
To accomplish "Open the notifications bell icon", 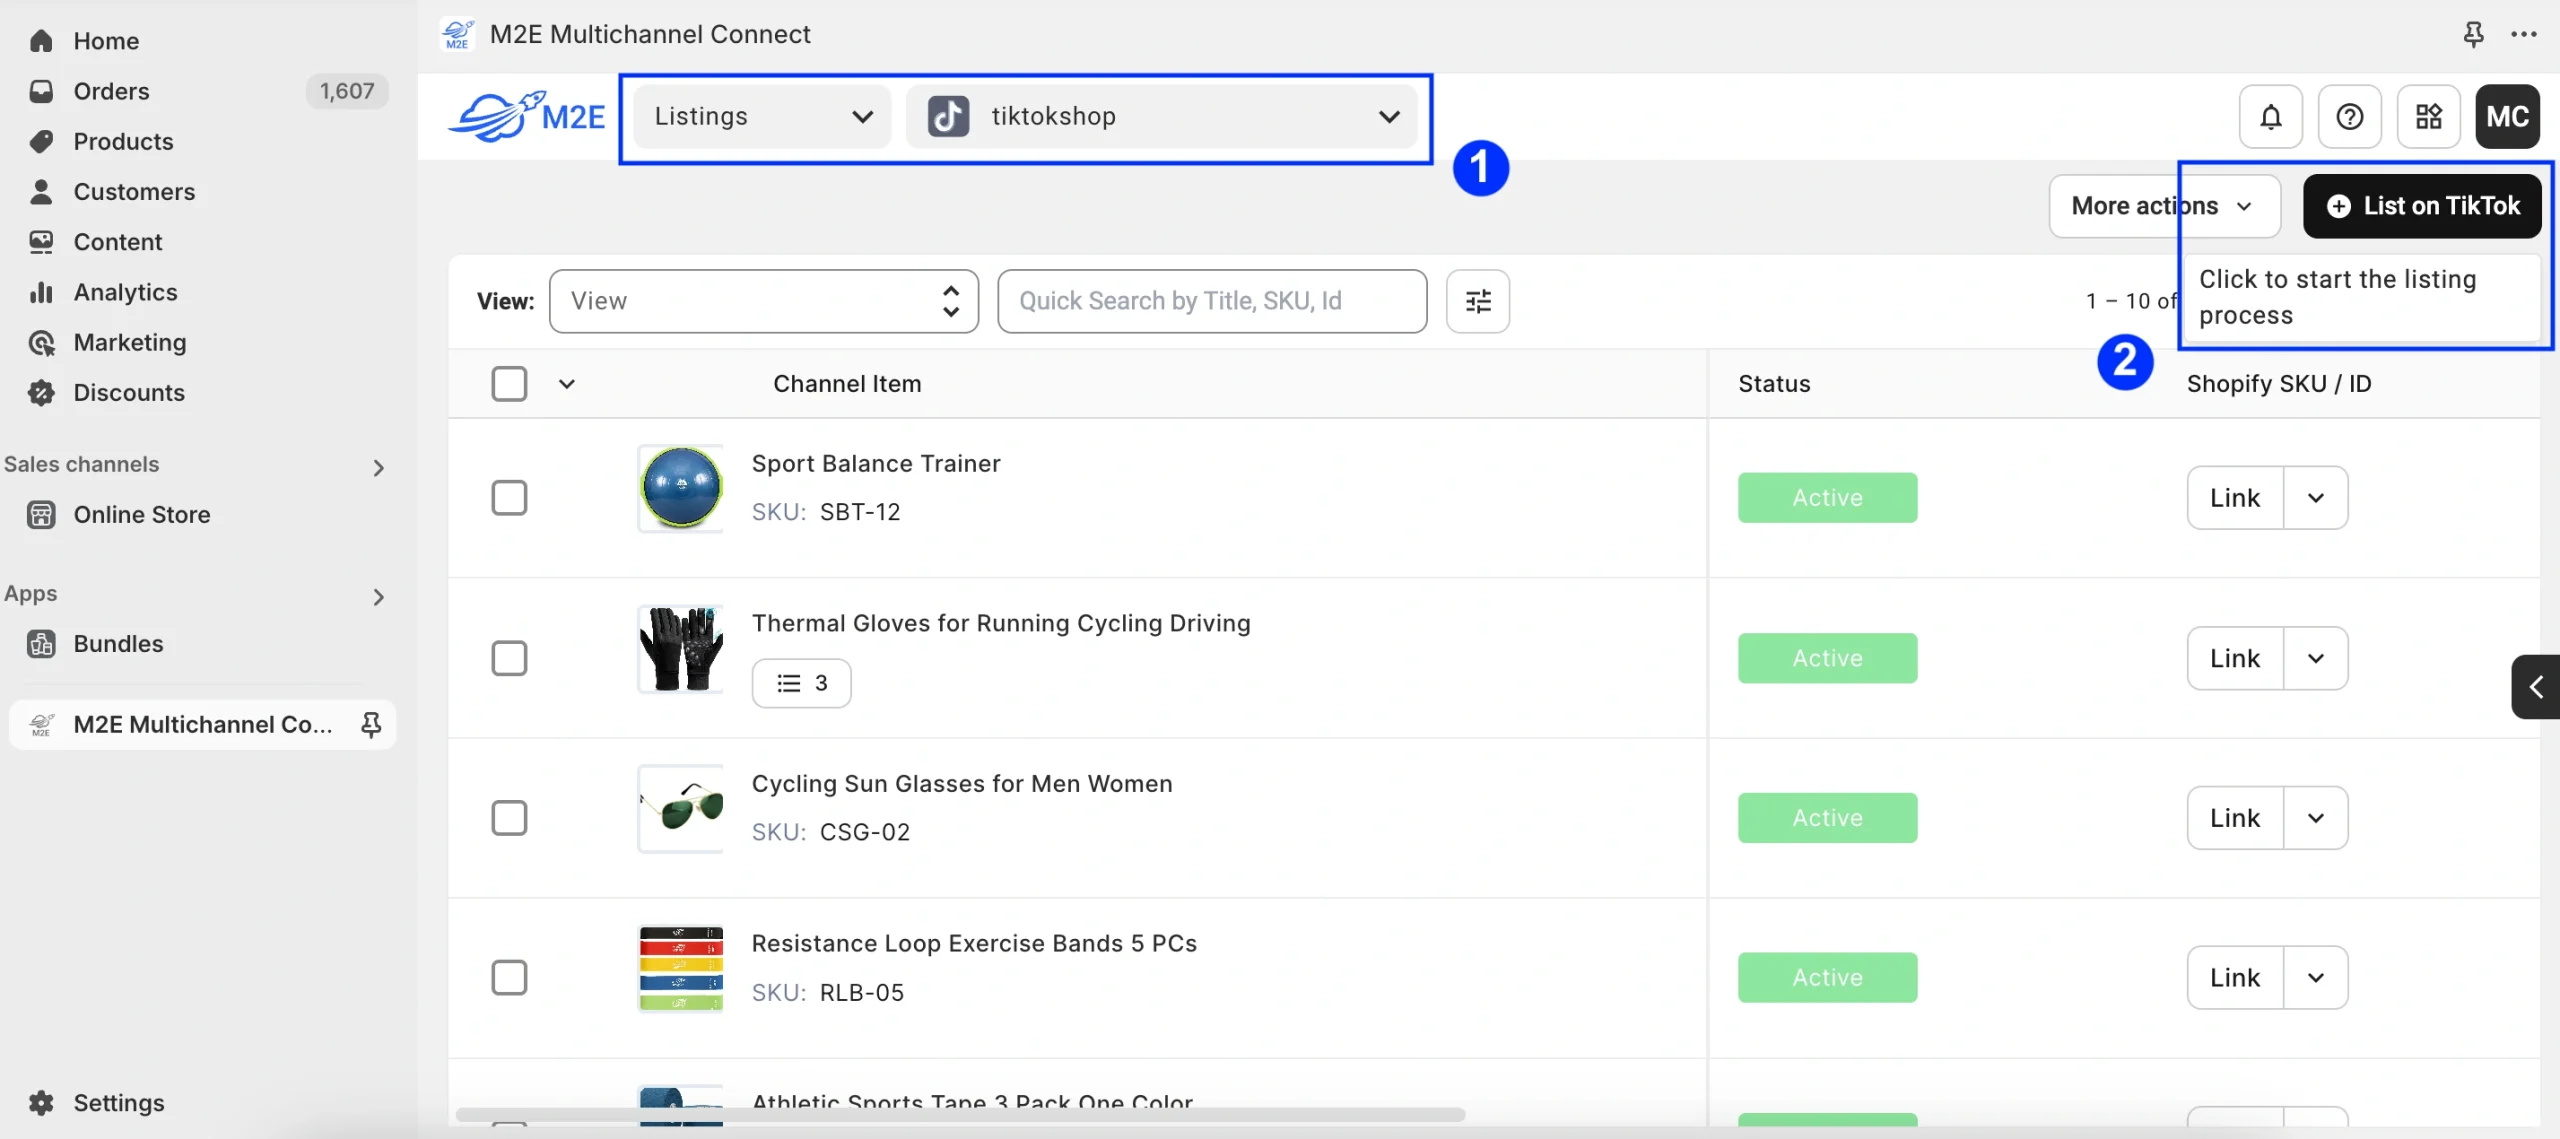I will [2270, 115].
